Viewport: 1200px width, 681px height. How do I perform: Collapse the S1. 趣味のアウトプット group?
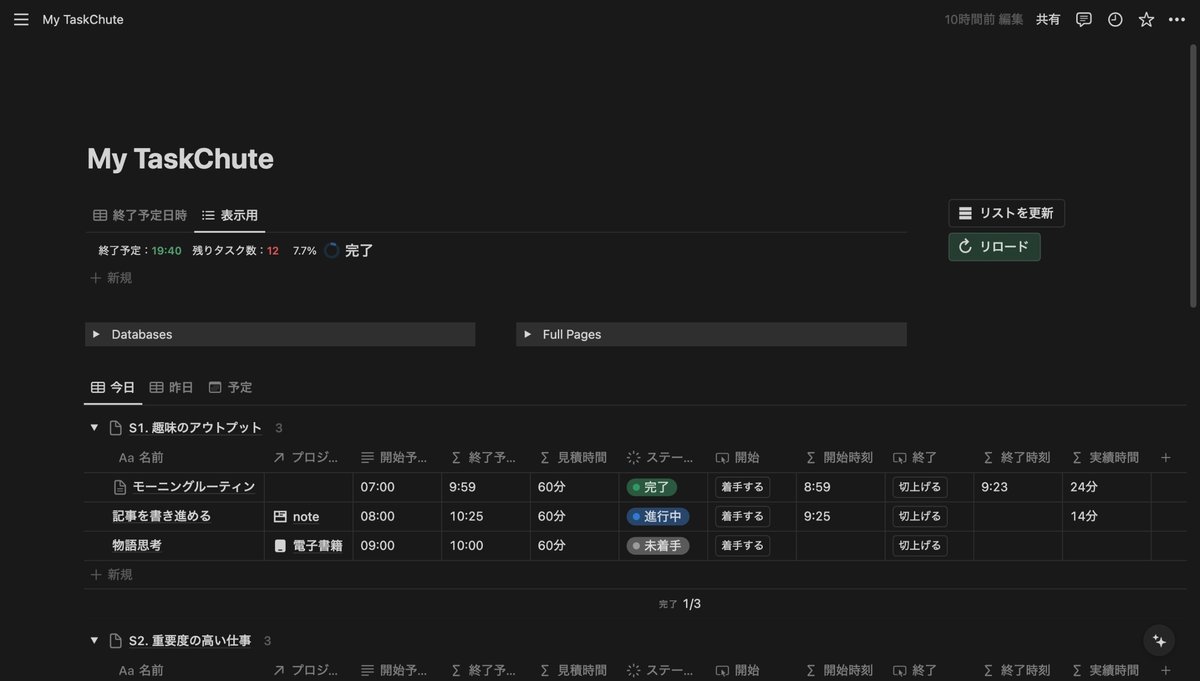coord(94,428)
